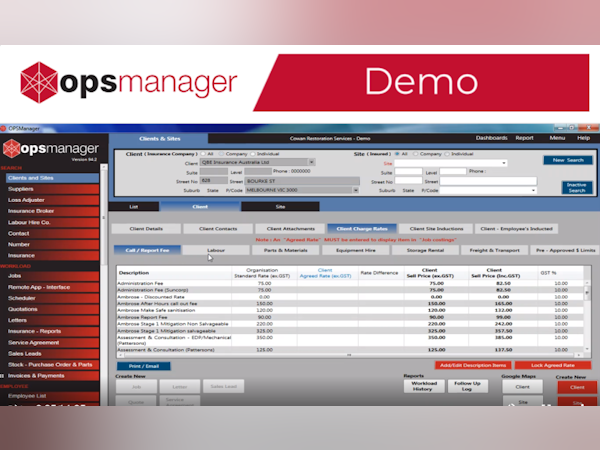Open Jobs in the sidebar
Image resolution: width=600 pixels, height=450 pixels.
52,276
